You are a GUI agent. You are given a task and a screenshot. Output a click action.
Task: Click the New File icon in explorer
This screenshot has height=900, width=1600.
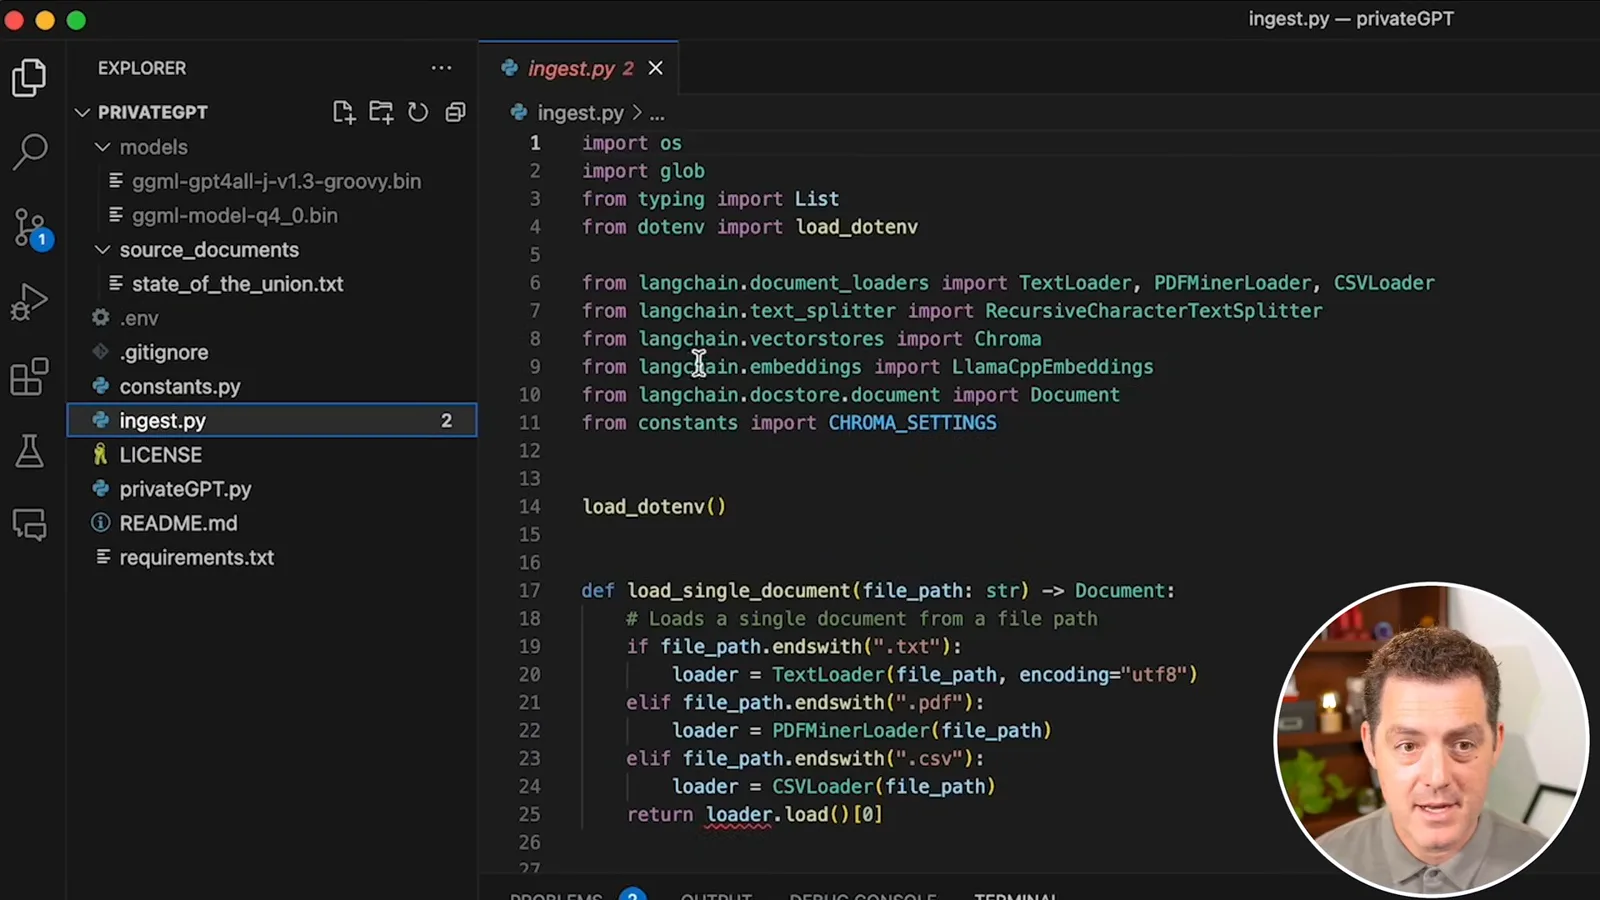pos(344,112)
